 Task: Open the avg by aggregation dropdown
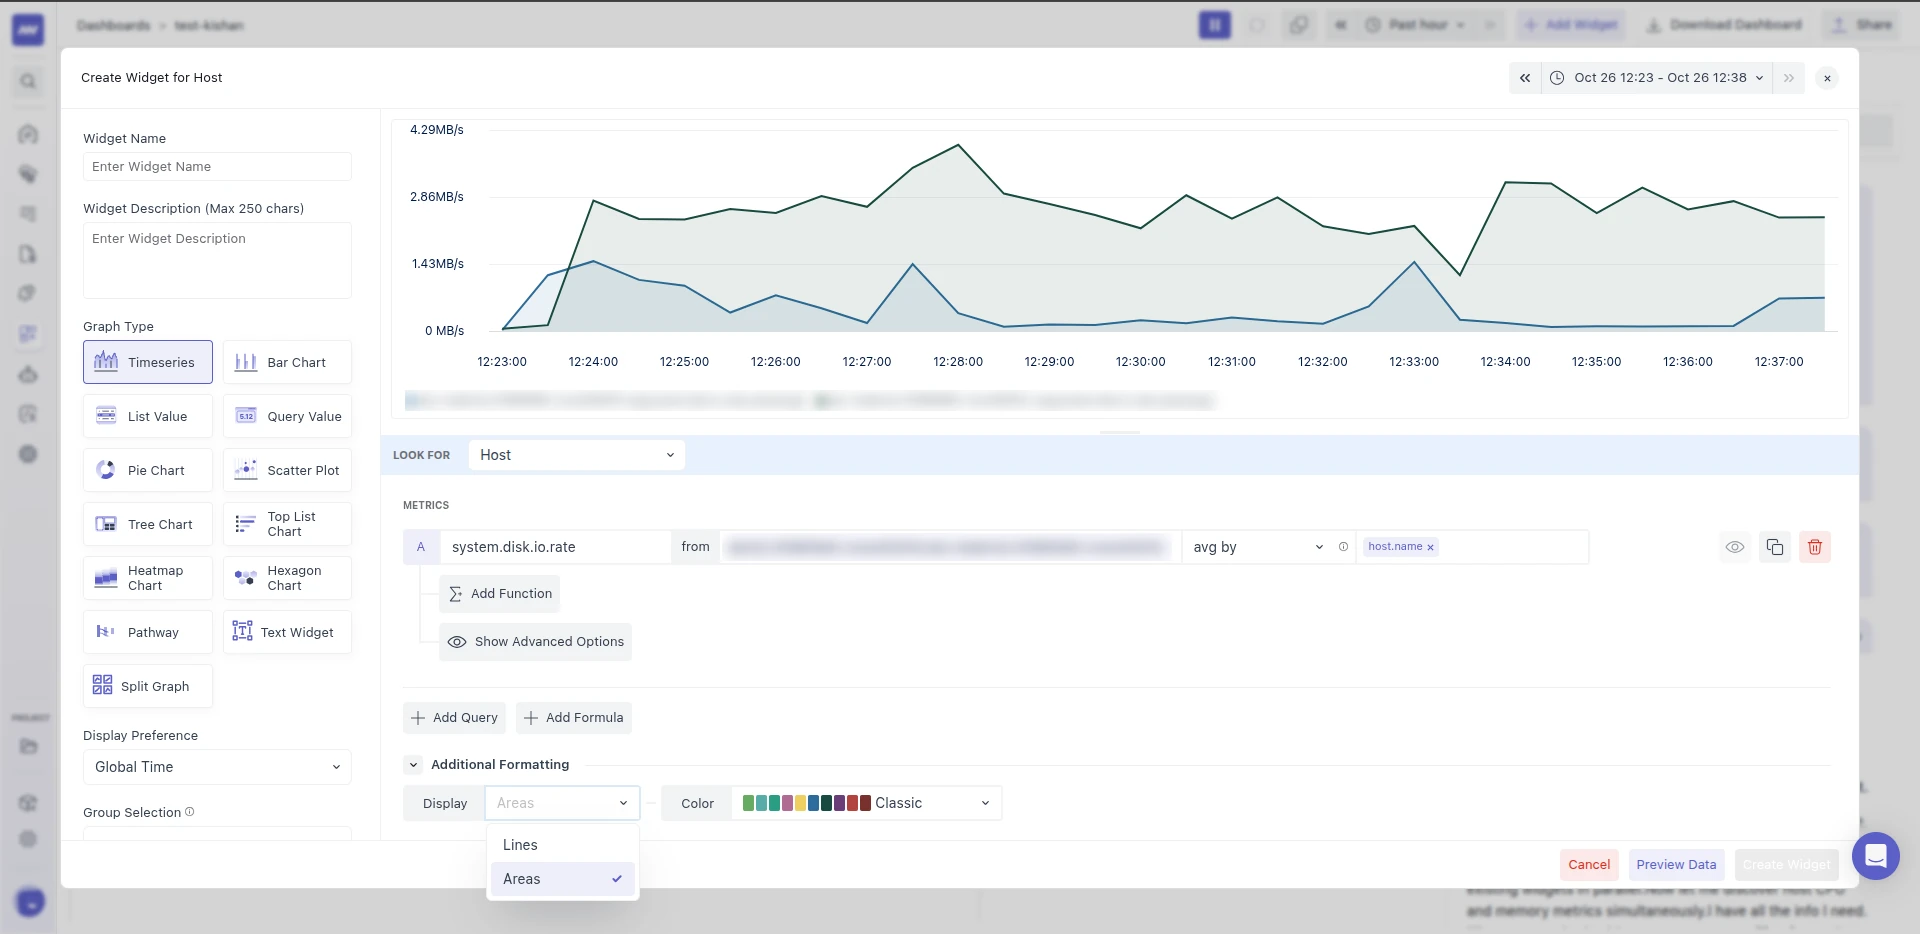tap(1258, 547)
